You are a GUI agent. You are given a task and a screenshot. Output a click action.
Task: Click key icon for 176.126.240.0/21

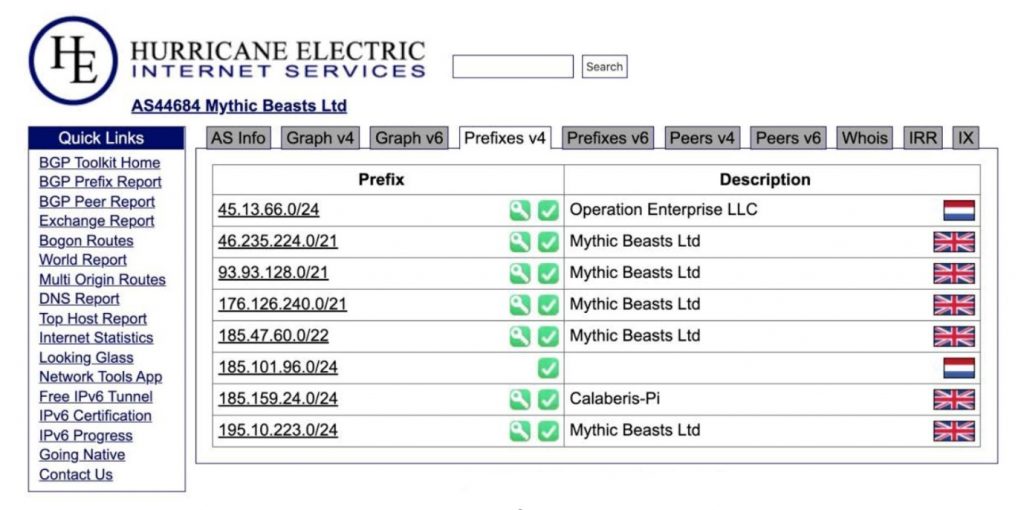click(x=520, y=304)
